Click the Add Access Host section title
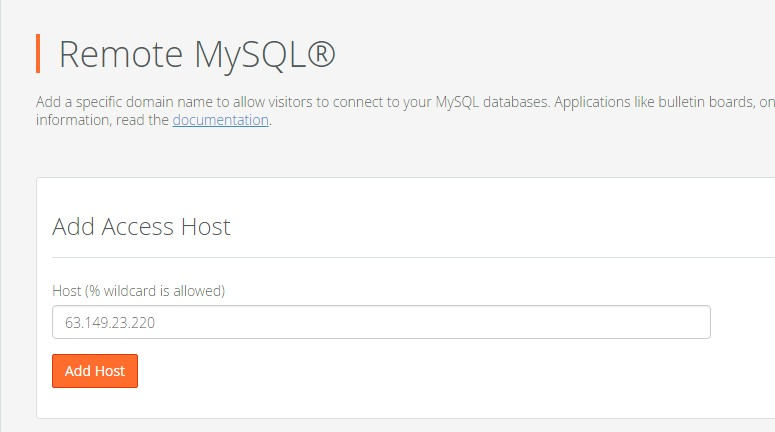The image size is (775, 432). pyautogui.click(x=141, y=226)
